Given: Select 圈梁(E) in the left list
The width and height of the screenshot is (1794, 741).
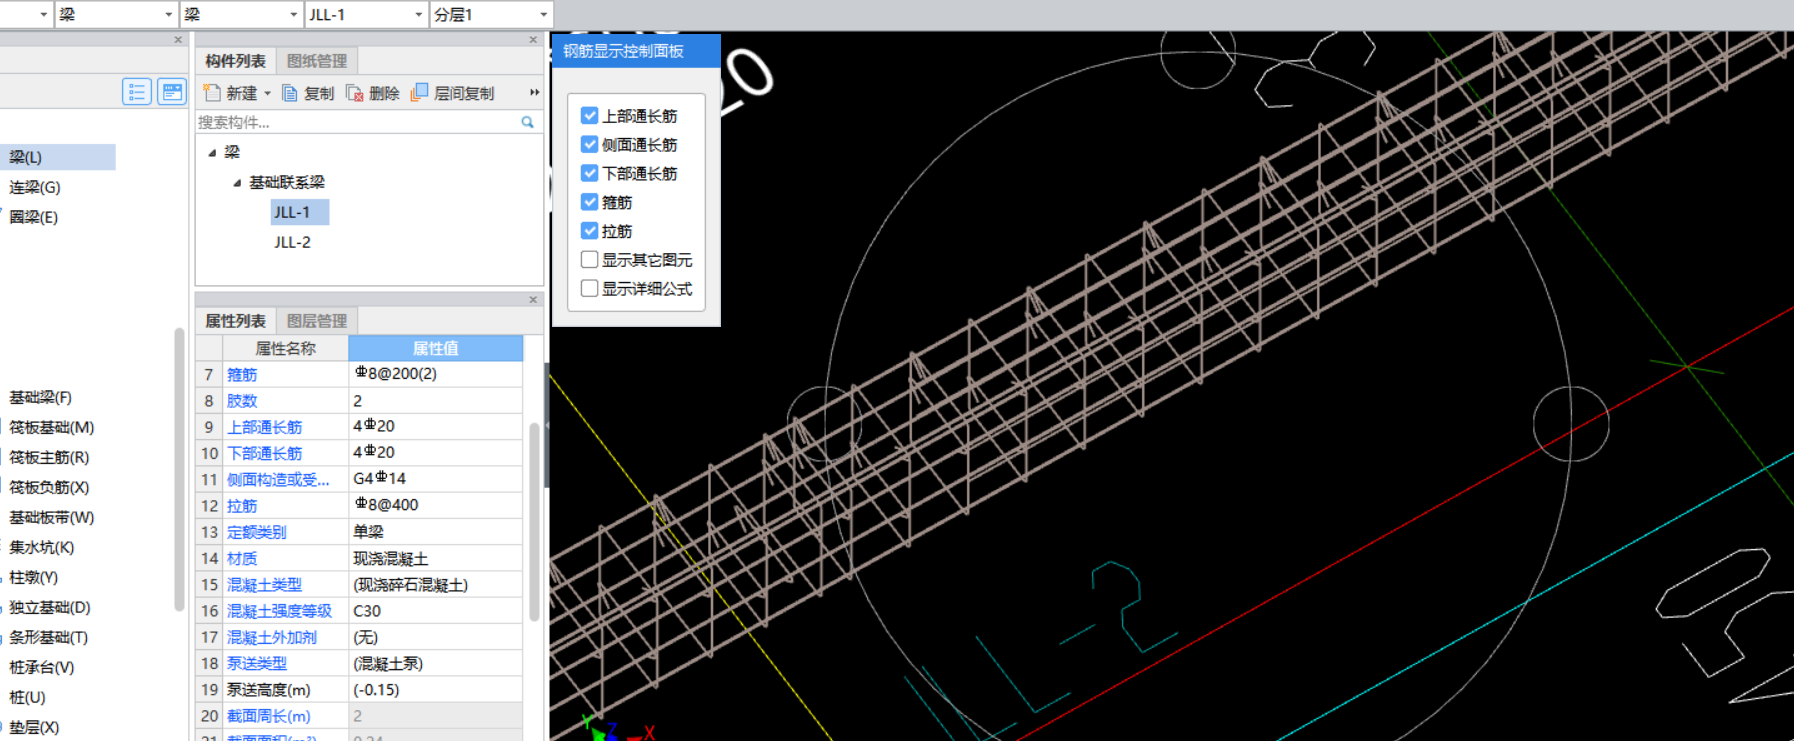Looking at the screenshot, I should pos(34,217).
